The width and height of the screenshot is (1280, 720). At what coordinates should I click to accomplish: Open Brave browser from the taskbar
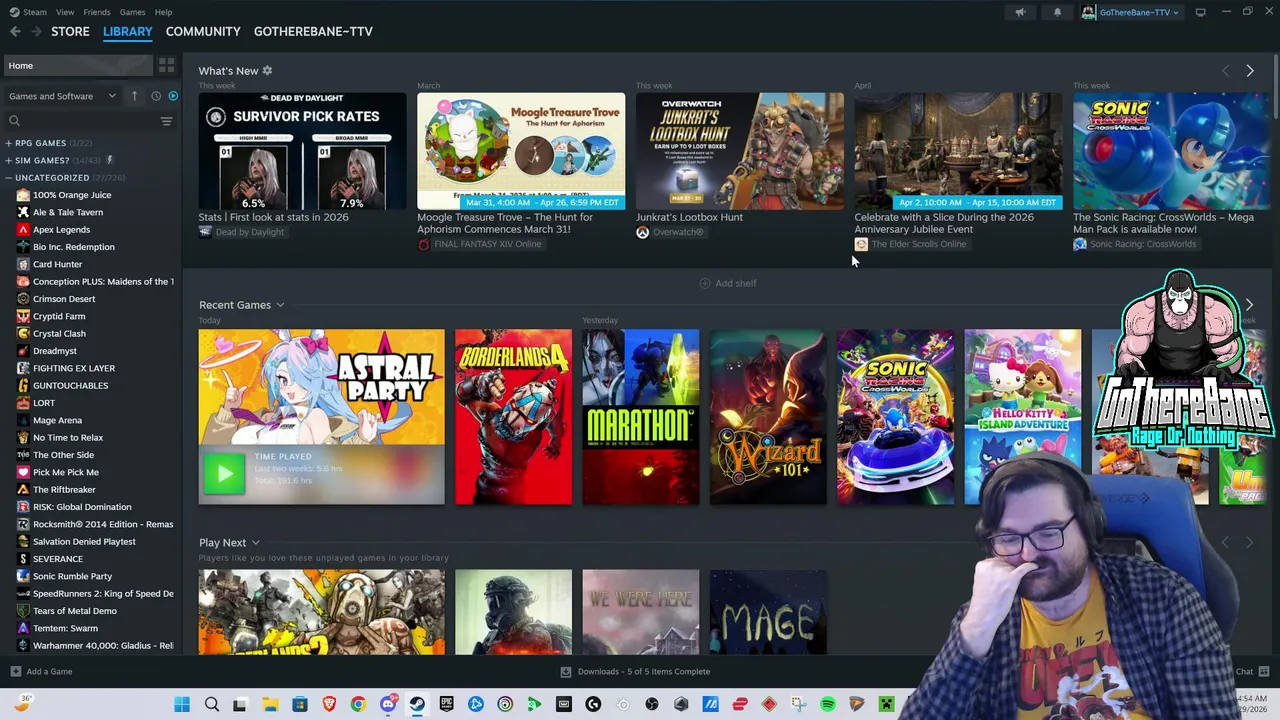pyautogui.click(x=329, y=705)
